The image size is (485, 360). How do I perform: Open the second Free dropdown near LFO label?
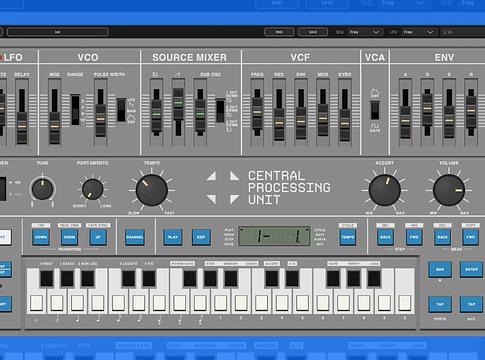(418, 32)
